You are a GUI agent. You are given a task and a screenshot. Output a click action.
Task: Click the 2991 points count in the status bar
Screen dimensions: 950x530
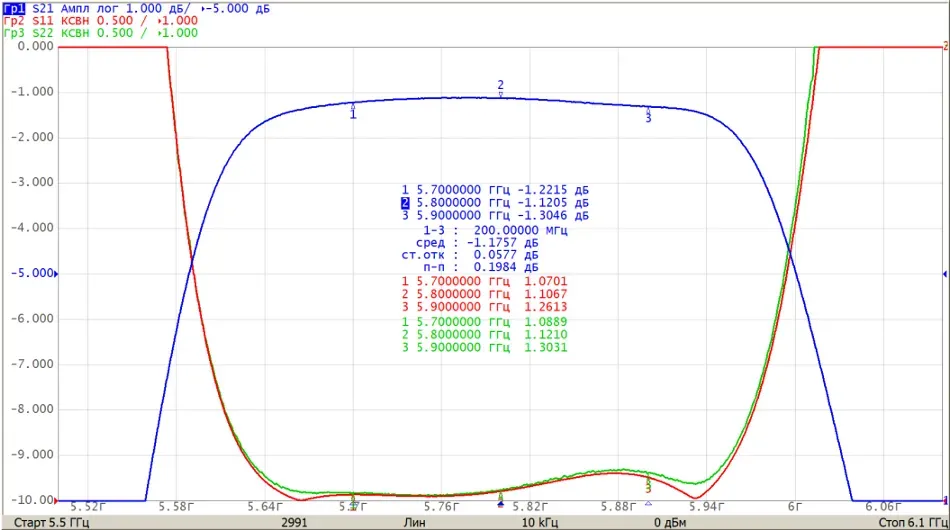(x=294, y=523)
